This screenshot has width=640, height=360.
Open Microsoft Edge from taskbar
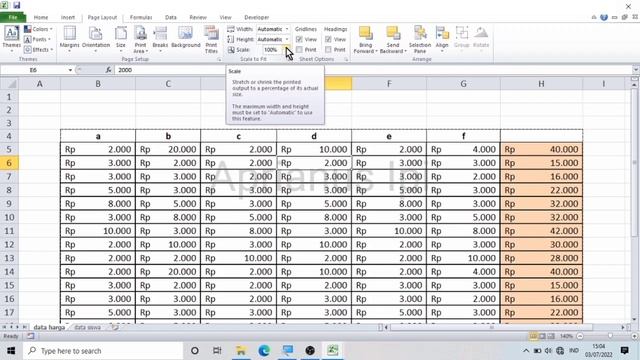click(x=264, y=351)
